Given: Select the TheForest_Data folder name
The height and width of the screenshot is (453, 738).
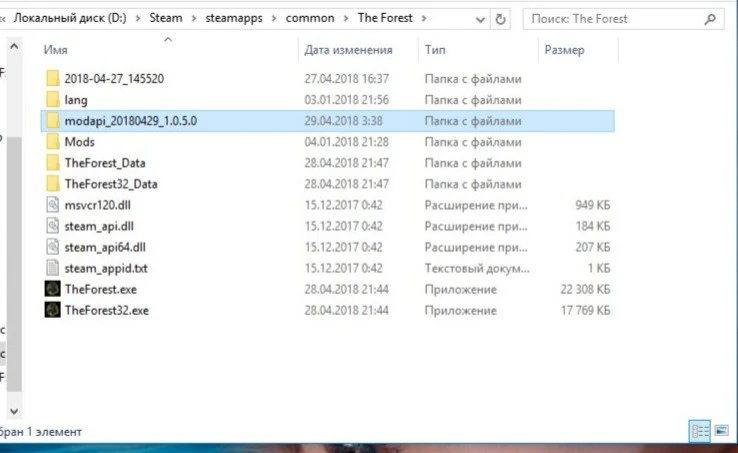Looking at the screenshot, I should click(104, 163).
